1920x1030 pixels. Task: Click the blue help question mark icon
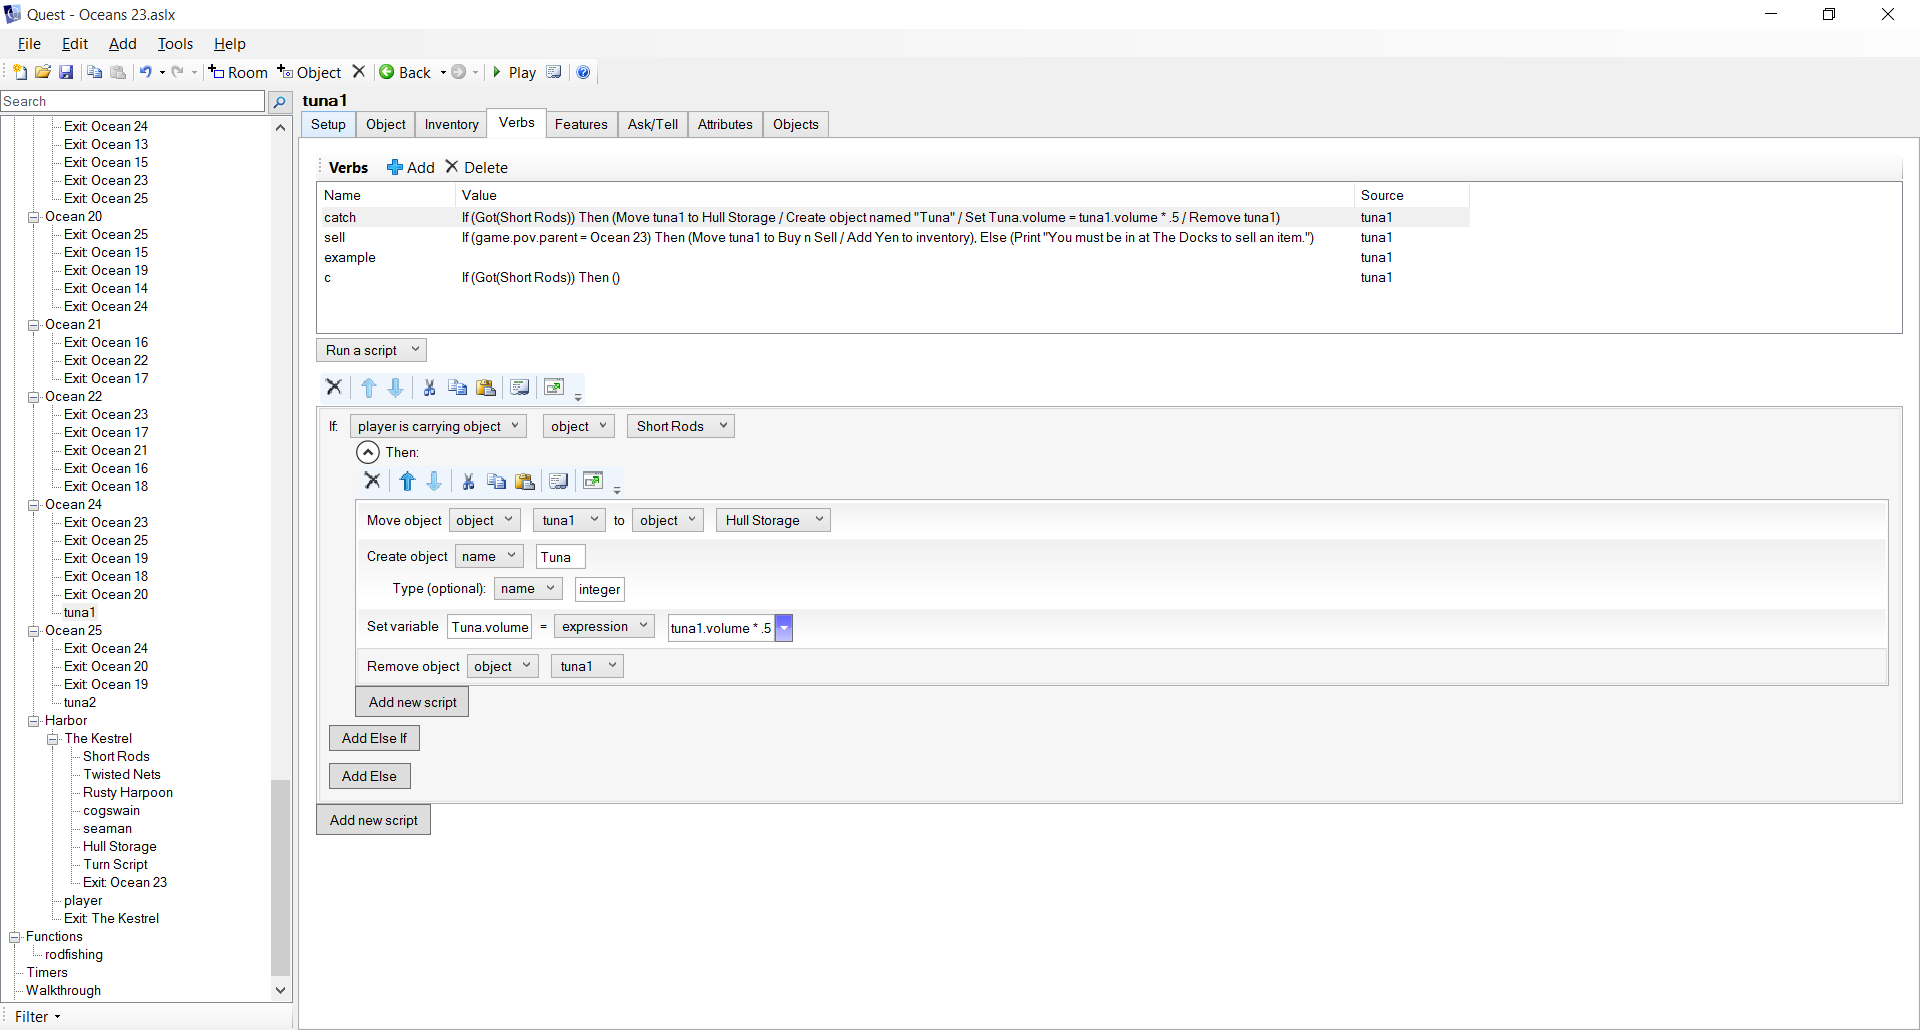(583, 72)
